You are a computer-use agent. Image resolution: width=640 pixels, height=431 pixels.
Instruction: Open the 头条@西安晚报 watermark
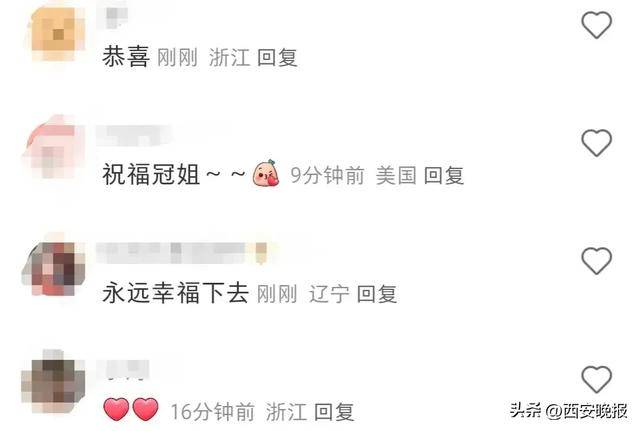tap(569, 410)
